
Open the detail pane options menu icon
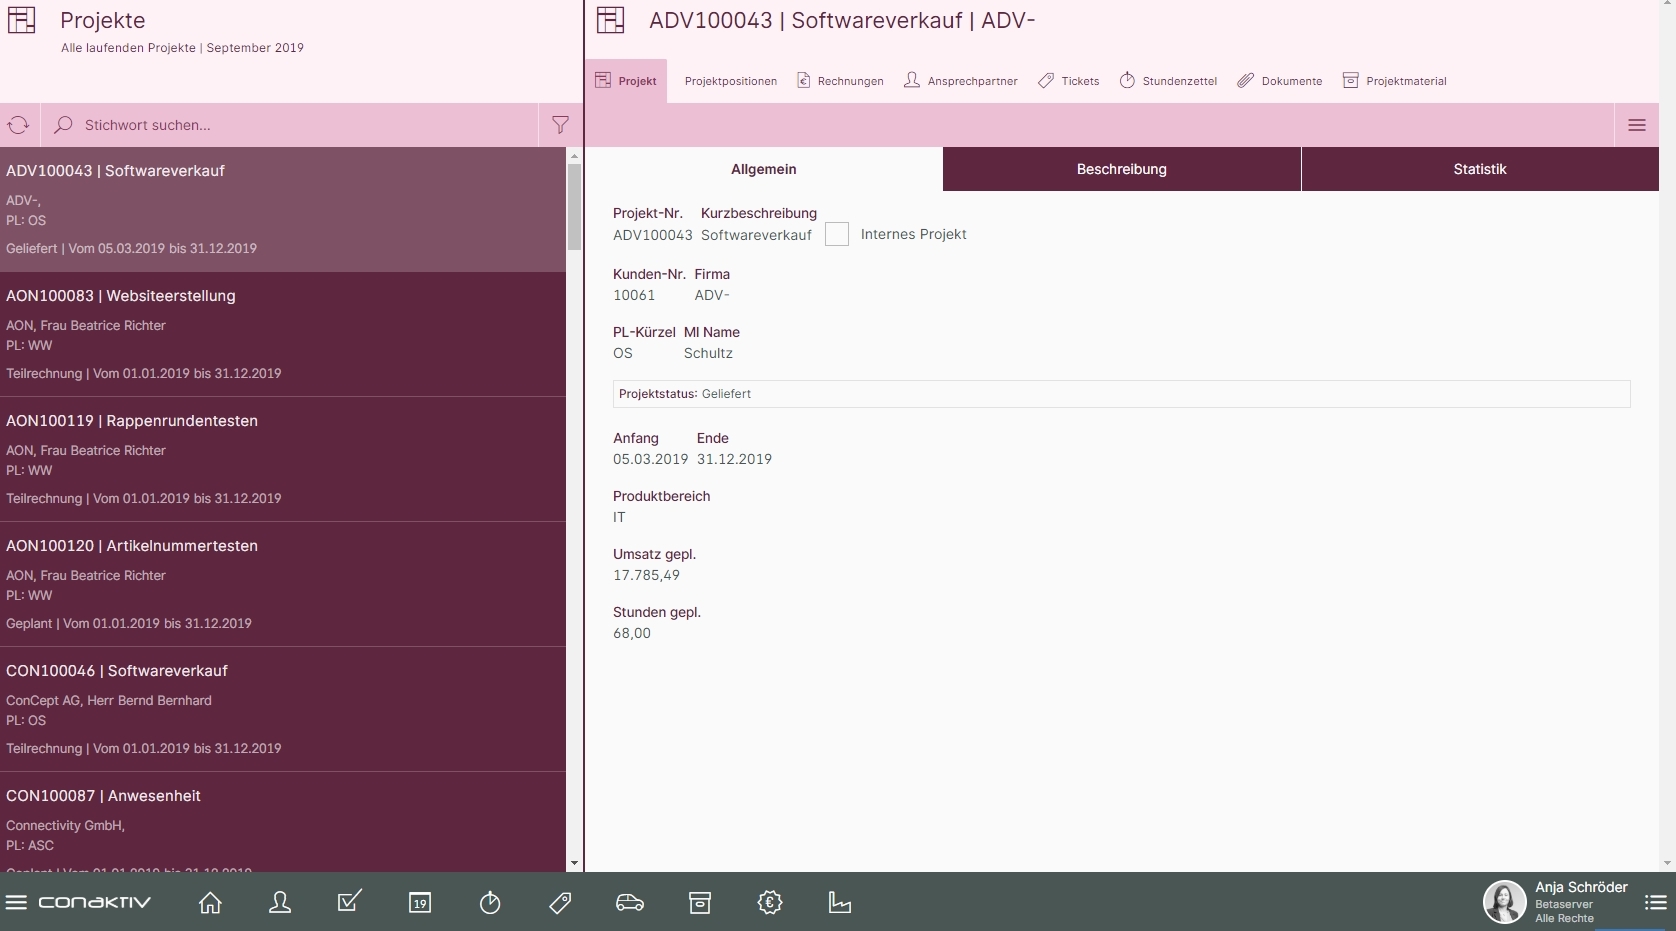pos(1637,125)
